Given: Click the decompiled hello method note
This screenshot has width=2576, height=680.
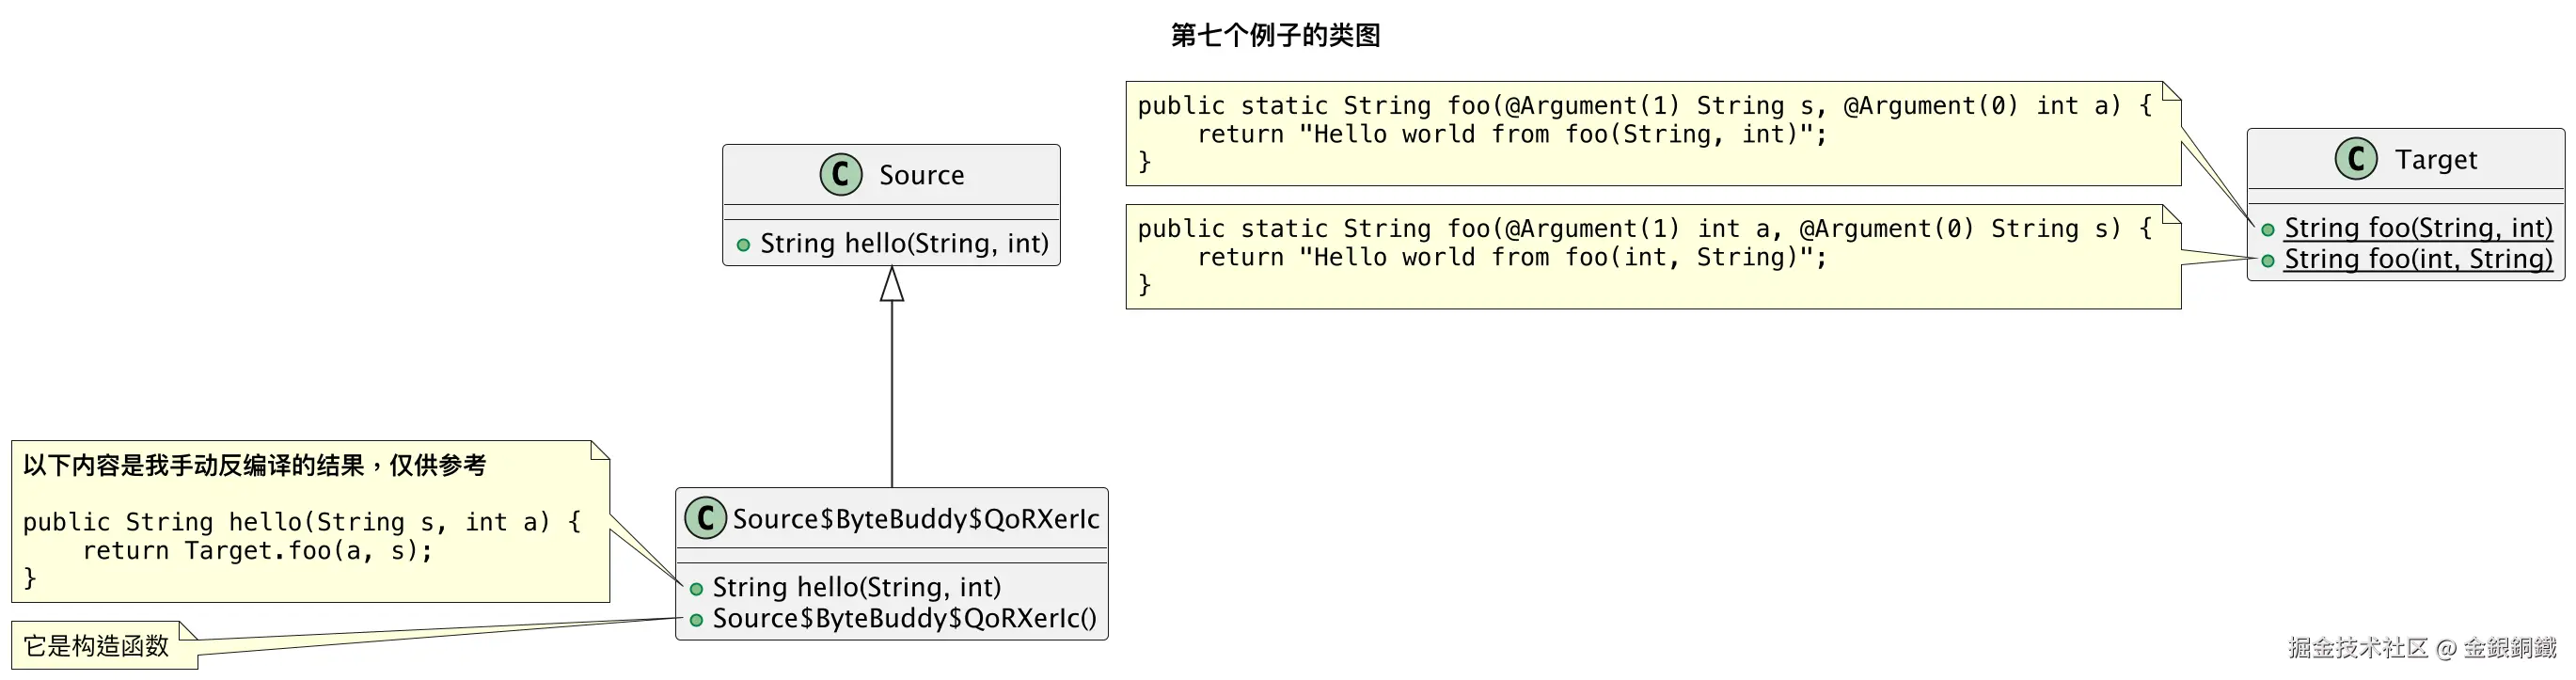Looking at the screenshot, I should [x=310, y=522].
